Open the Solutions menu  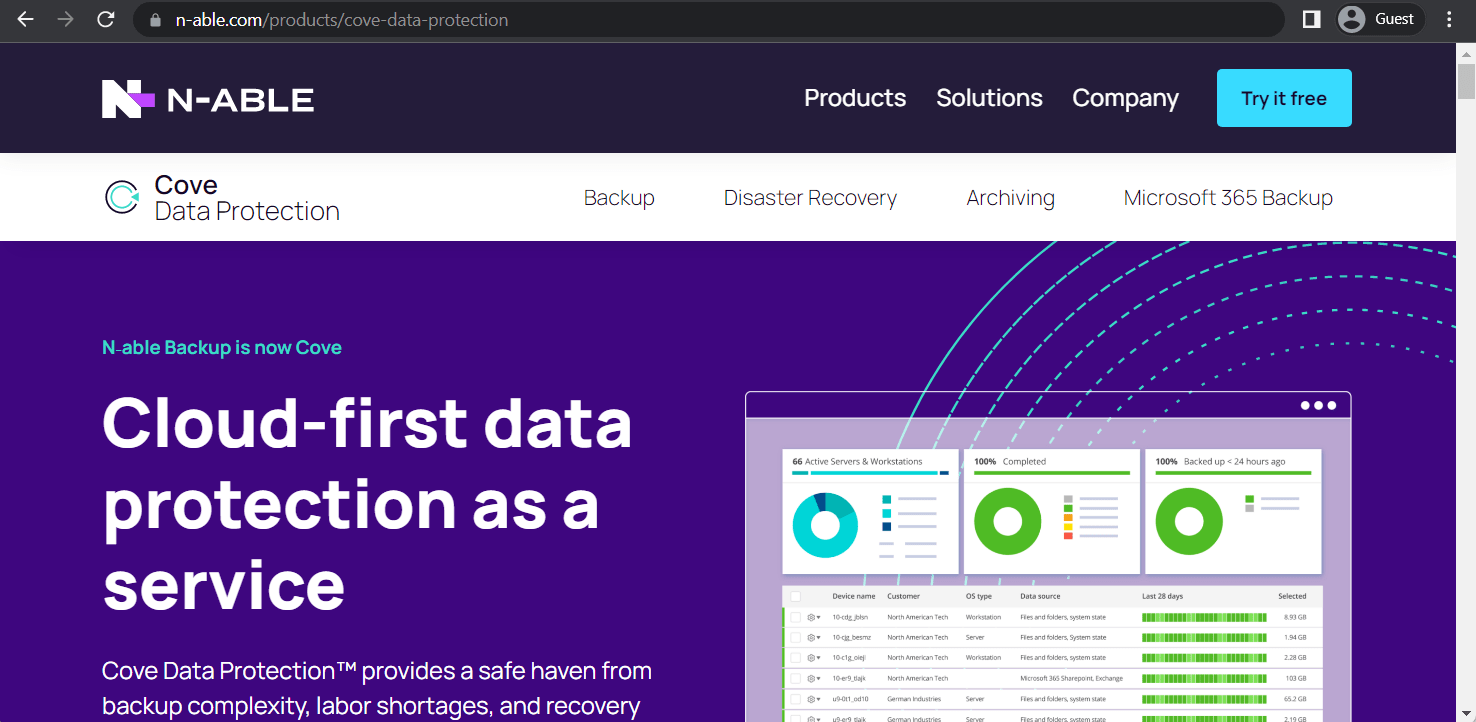(989, 97)
